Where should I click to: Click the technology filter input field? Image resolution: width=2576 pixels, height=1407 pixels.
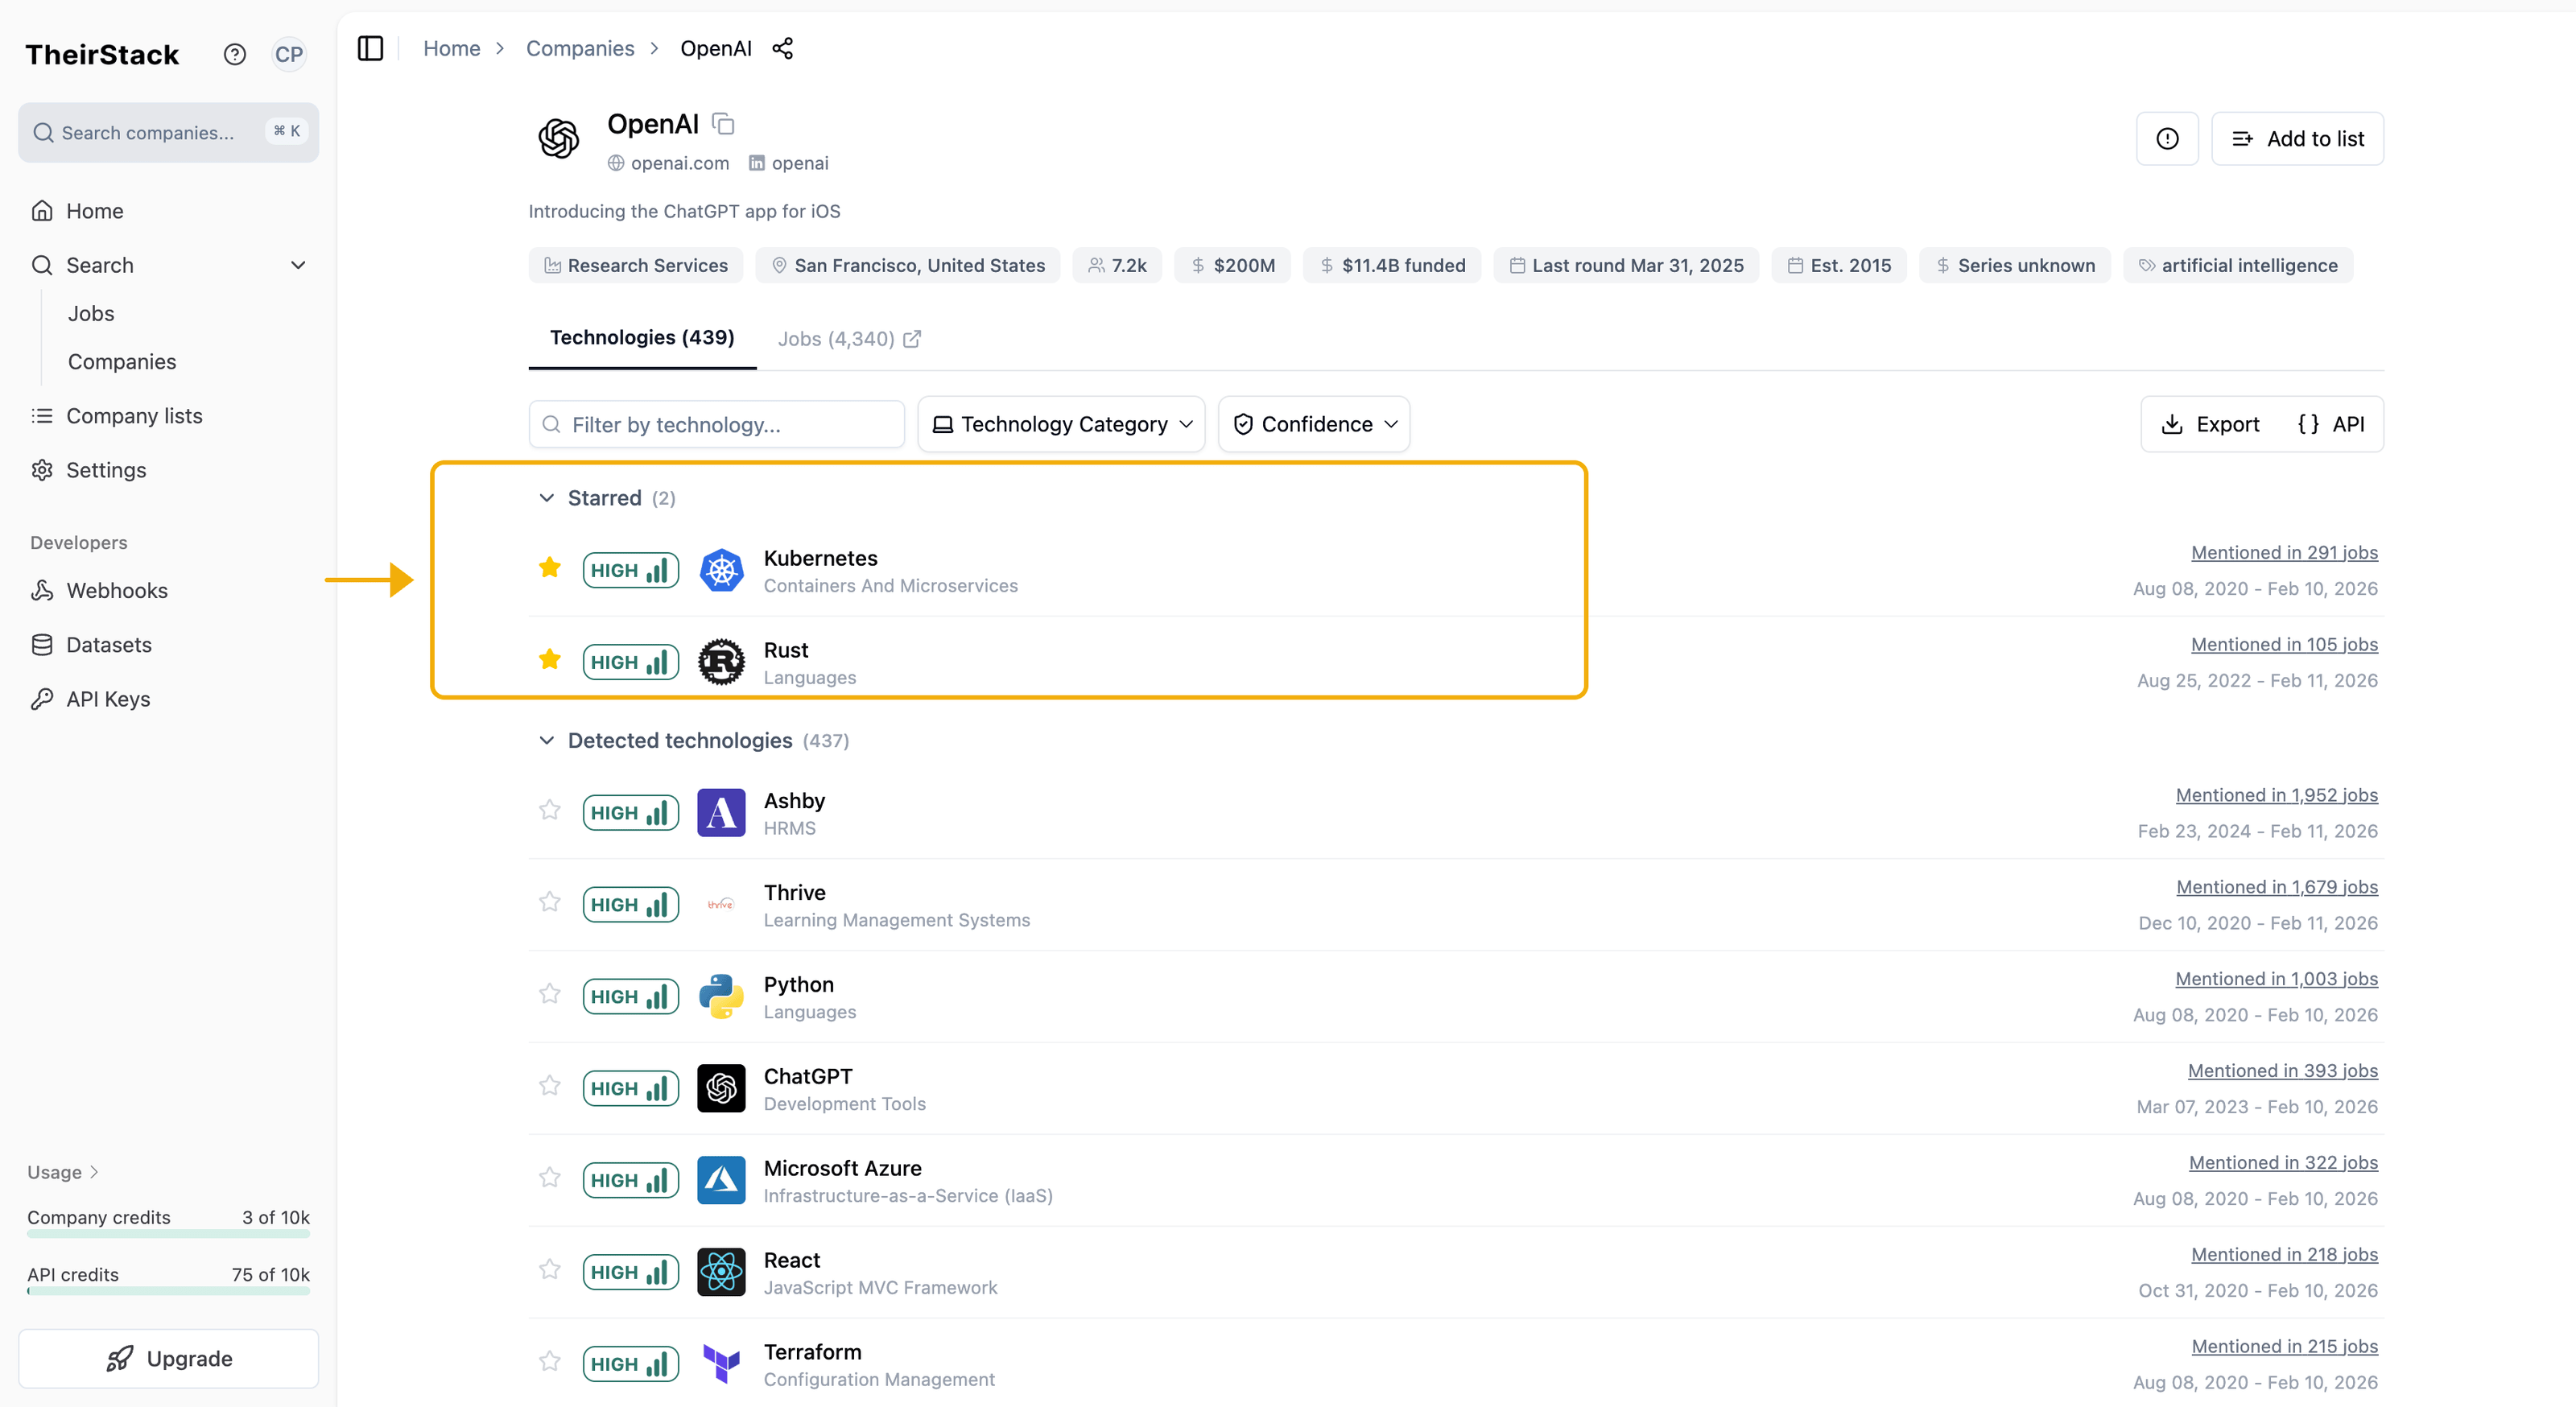point(716,424)
